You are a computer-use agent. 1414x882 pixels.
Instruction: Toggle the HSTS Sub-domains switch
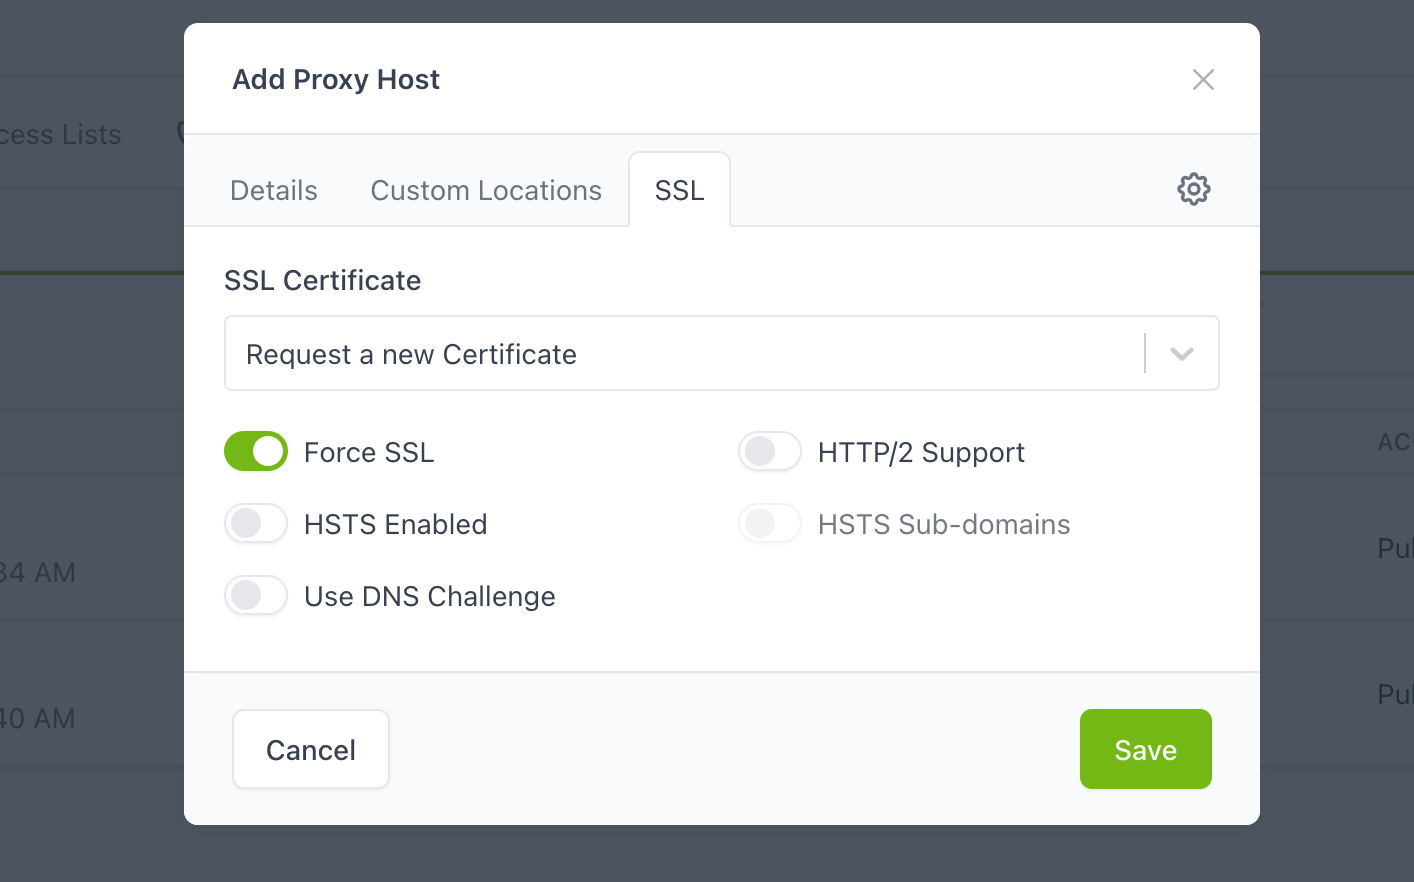(x=770, y=524)
